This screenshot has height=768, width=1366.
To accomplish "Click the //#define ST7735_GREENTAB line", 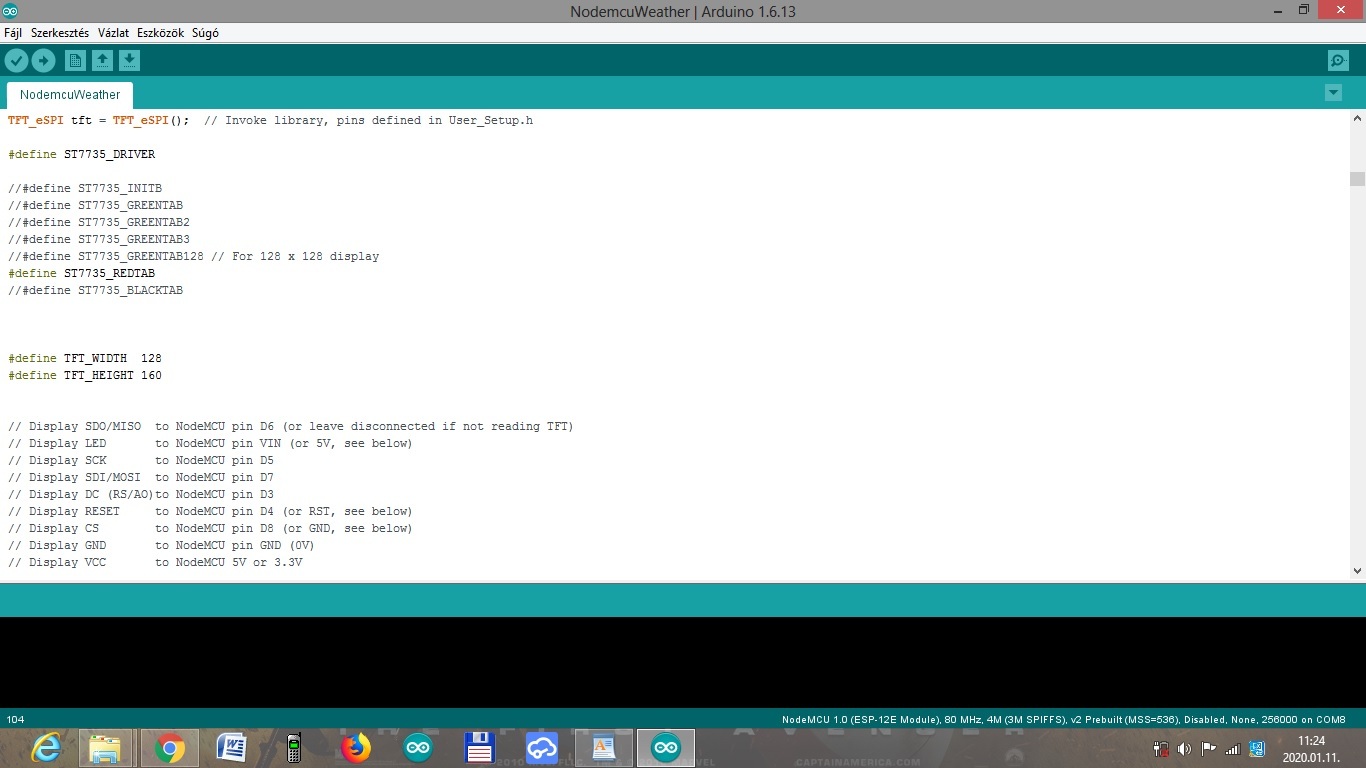I will point(95,205).
